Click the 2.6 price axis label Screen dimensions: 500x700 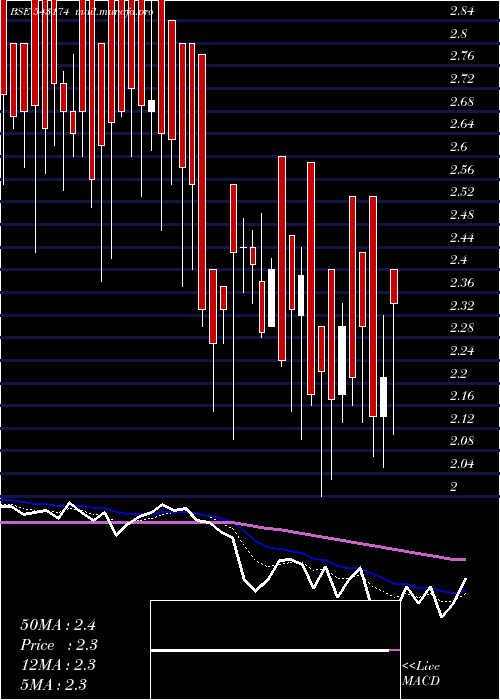coord(458,147)
